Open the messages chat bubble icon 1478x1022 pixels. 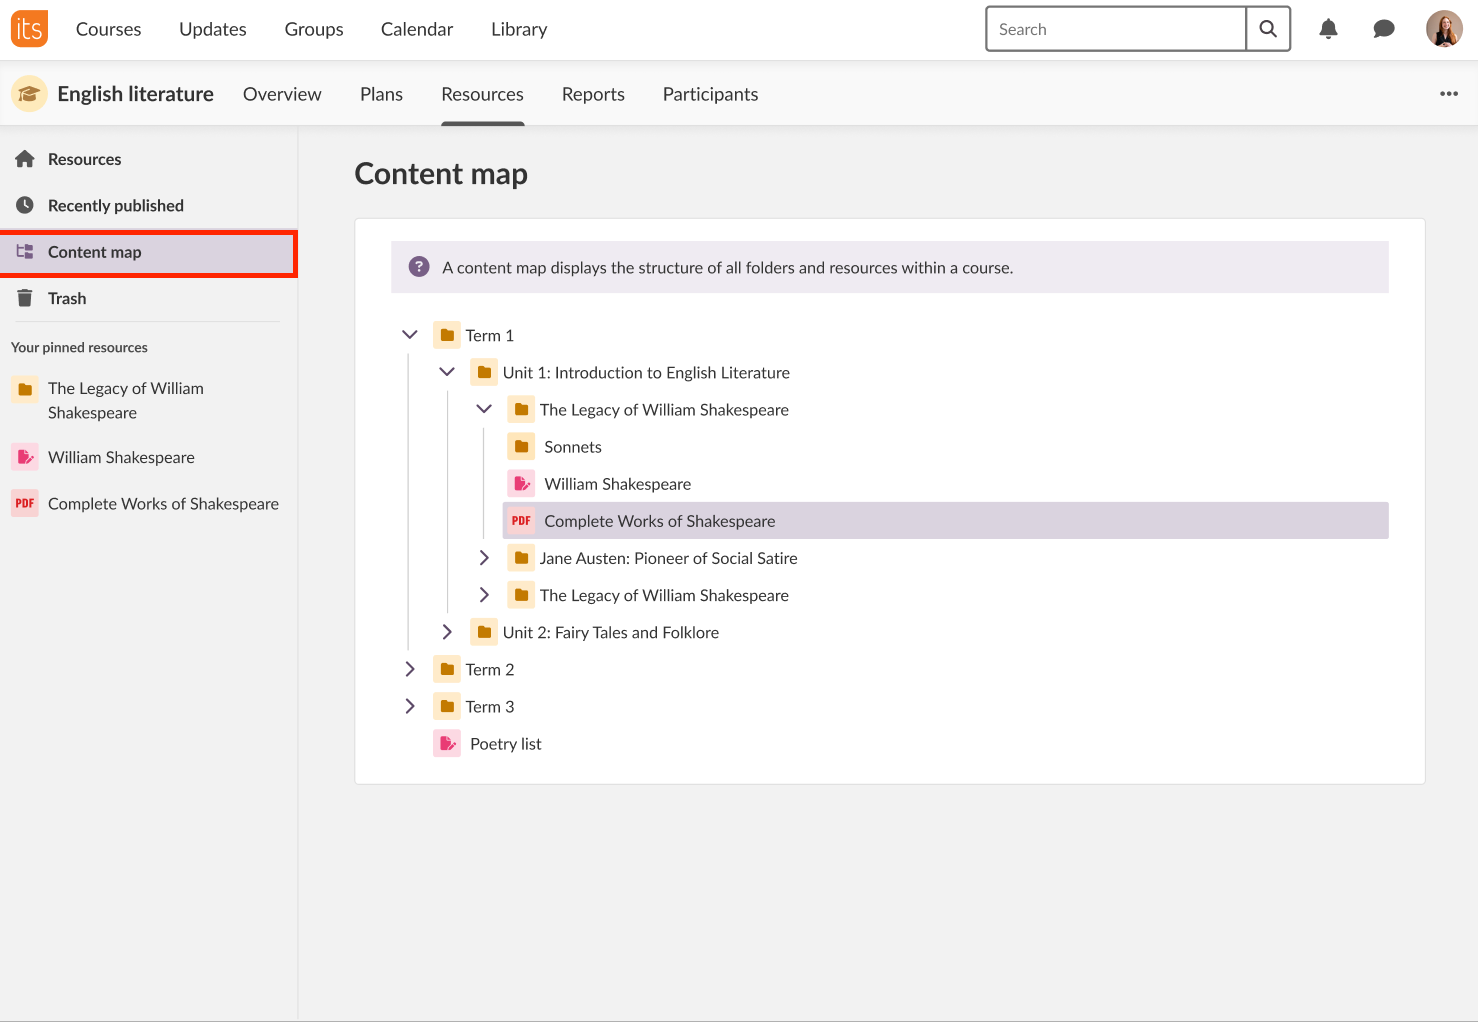click(1384, 29)
